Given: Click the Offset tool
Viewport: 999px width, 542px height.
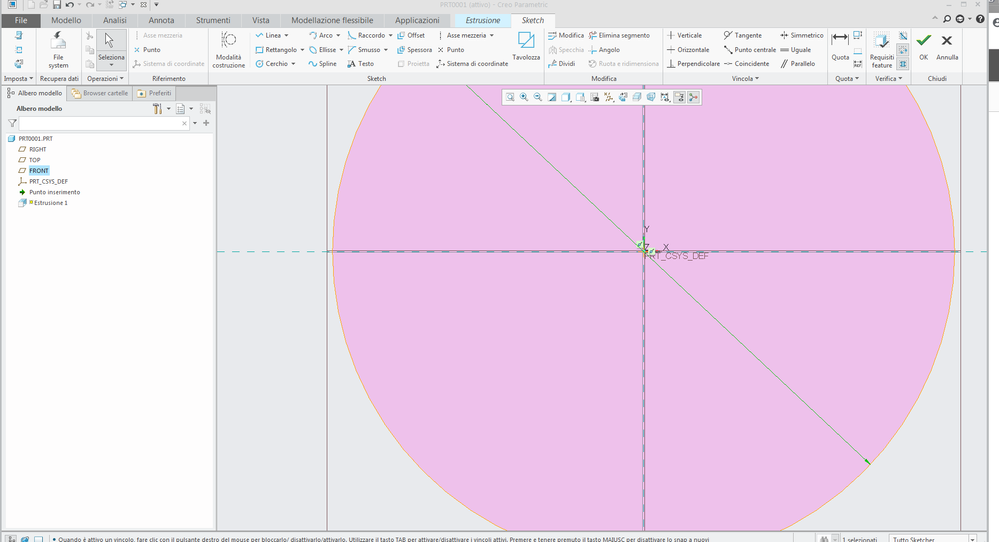Looking at the screenshot, I should click(x=411, y=36).
